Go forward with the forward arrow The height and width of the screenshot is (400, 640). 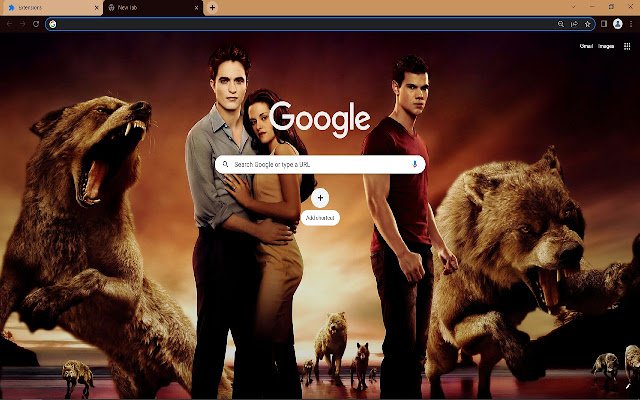coord(22,24)
